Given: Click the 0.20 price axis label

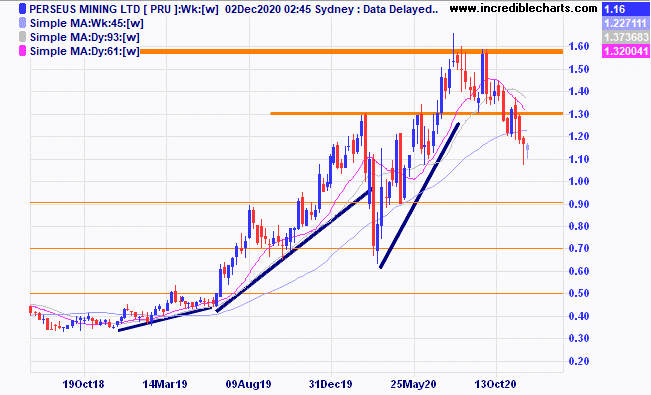Looking at the screenshot, I should pyautogui.click(x=579, y=361).
